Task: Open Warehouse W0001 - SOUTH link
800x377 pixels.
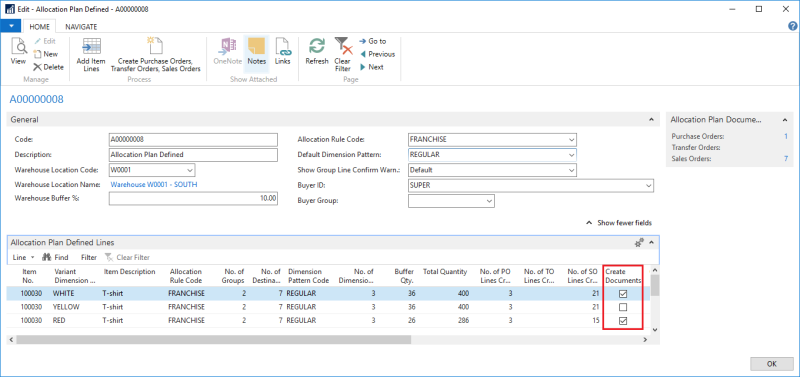Action: (x=154, y=185)
